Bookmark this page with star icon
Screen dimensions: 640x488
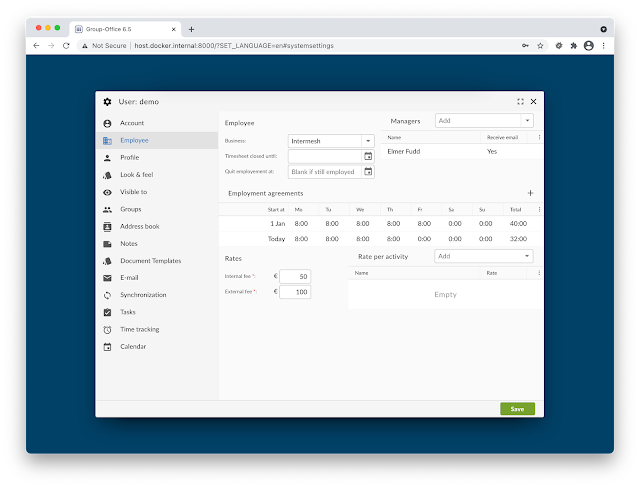(540, 46)
